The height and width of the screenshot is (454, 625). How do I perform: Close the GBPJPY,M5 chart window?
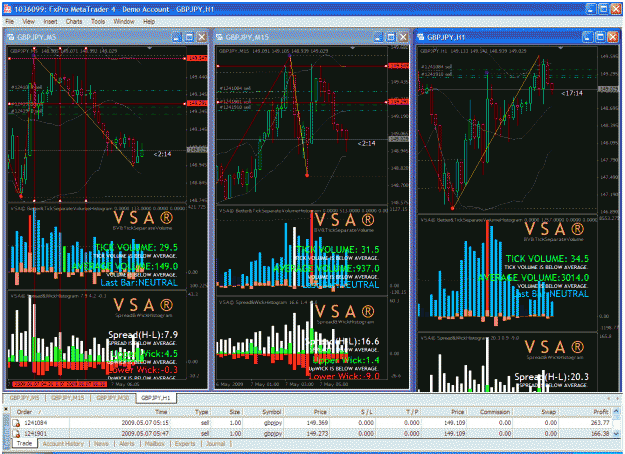pyautogui.click(x=202, y=37)
